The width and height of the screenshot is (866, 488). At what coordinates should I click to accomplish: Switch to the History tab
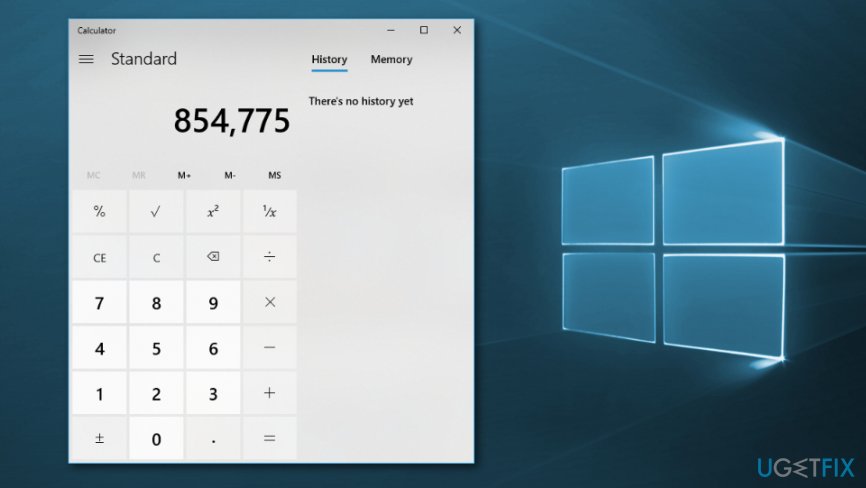(x=329, y=60)
